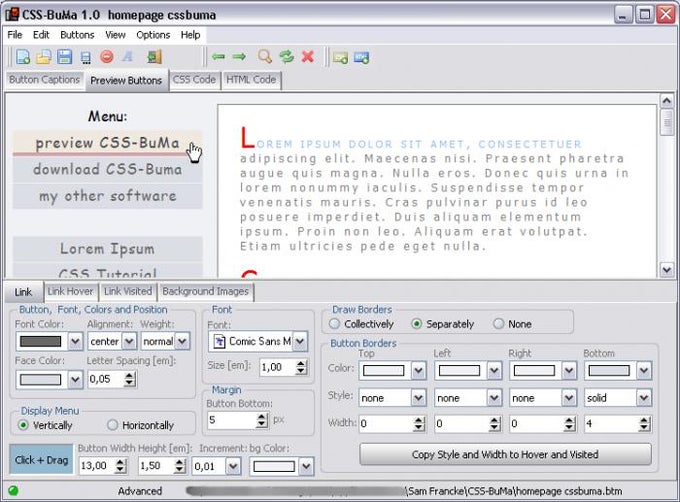Click the Font Color gray swatch
Screen dimensions: 680x502
pyautogui.click(x=41, y=341)
